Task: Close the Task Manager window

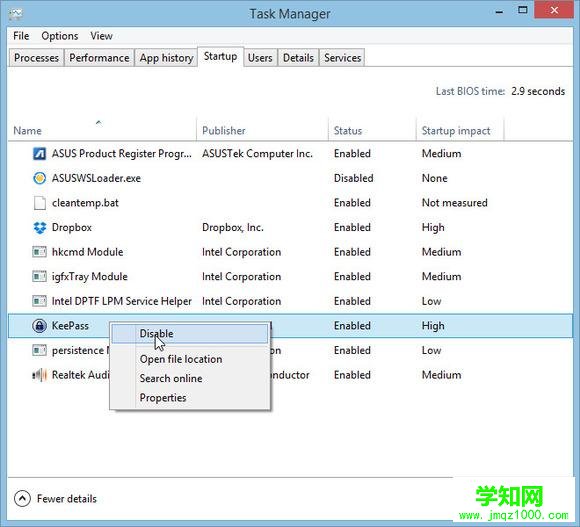Action: click(554, 10)
